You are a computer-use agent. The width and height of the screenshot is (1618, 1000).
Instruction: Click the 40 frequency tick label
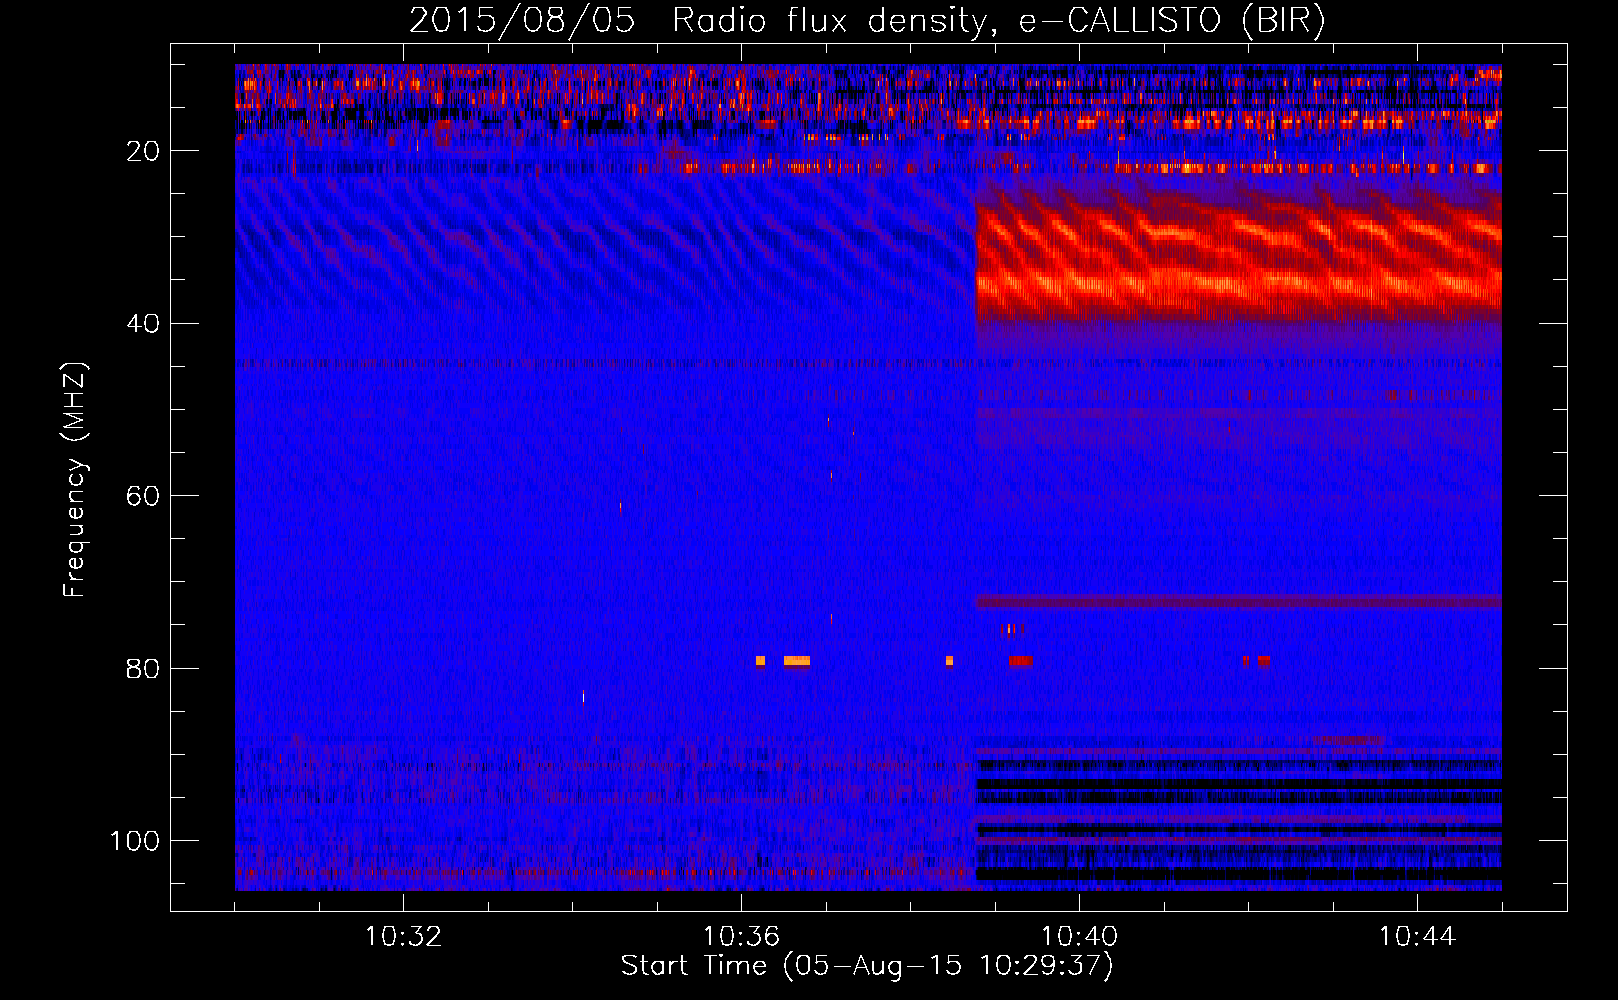pyautogui.click(x=143, y=324)
